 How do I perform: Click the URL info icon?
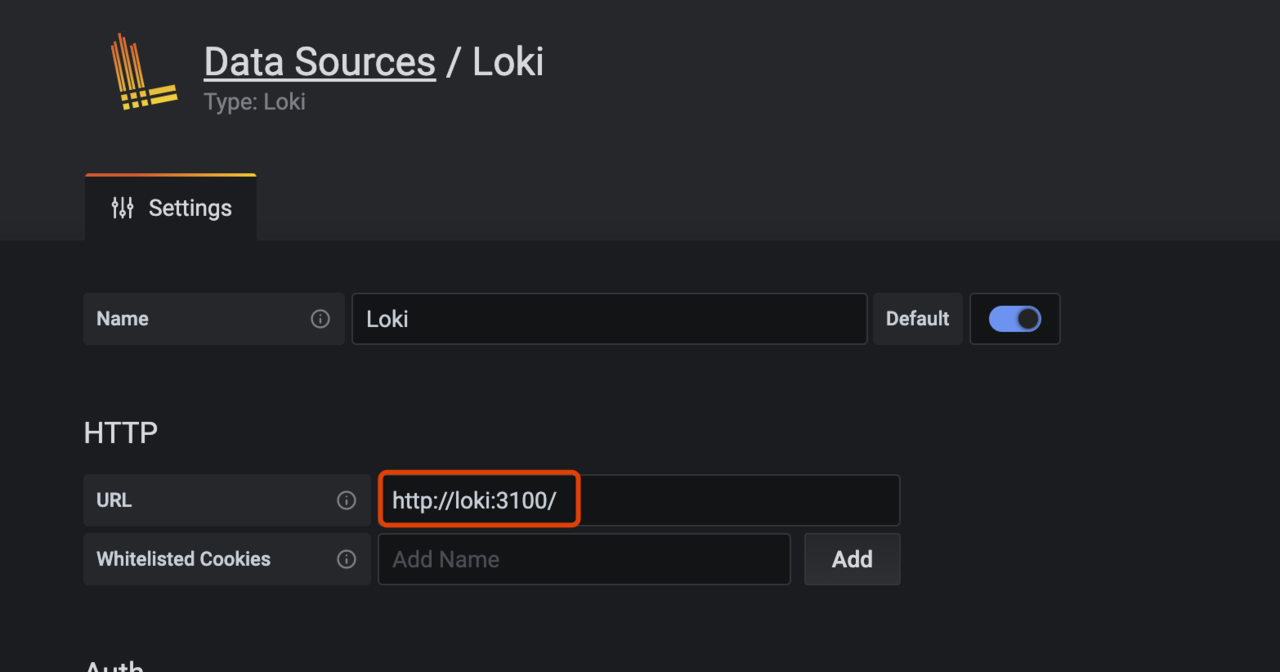coord(346,500)
